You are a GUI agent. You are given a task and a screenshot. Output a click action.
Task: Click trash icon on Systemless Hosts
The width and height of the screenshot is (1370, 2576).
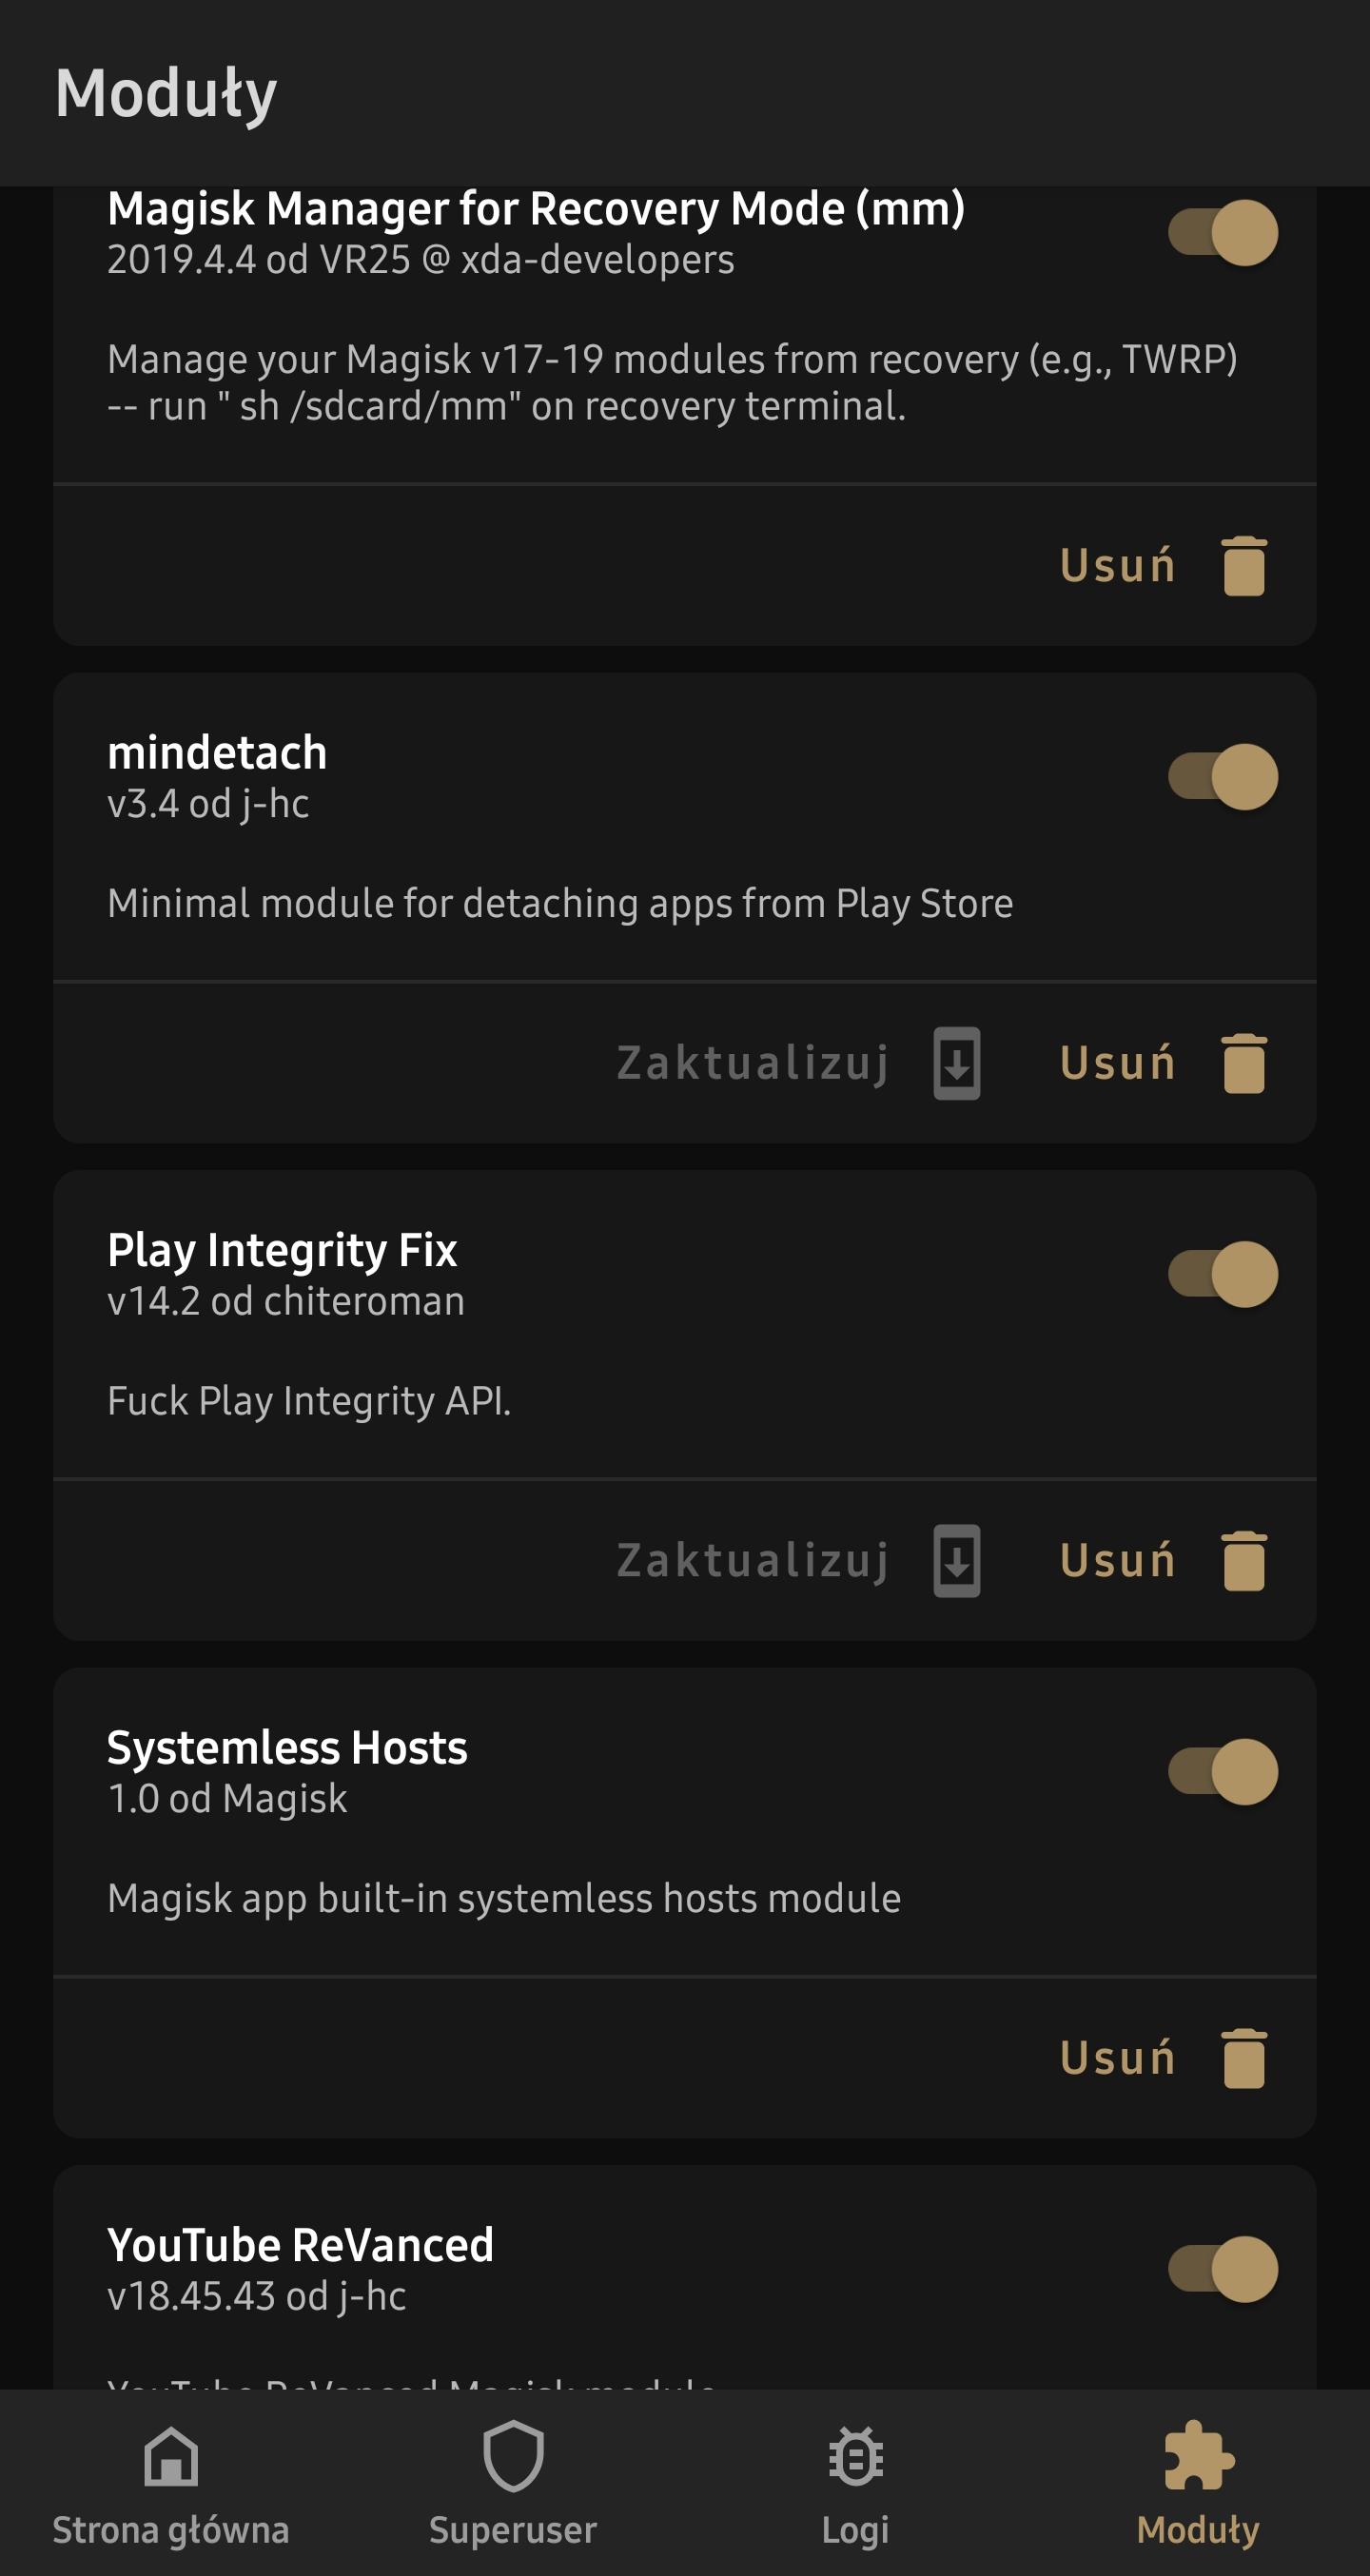click(x=1244, y=2058)
